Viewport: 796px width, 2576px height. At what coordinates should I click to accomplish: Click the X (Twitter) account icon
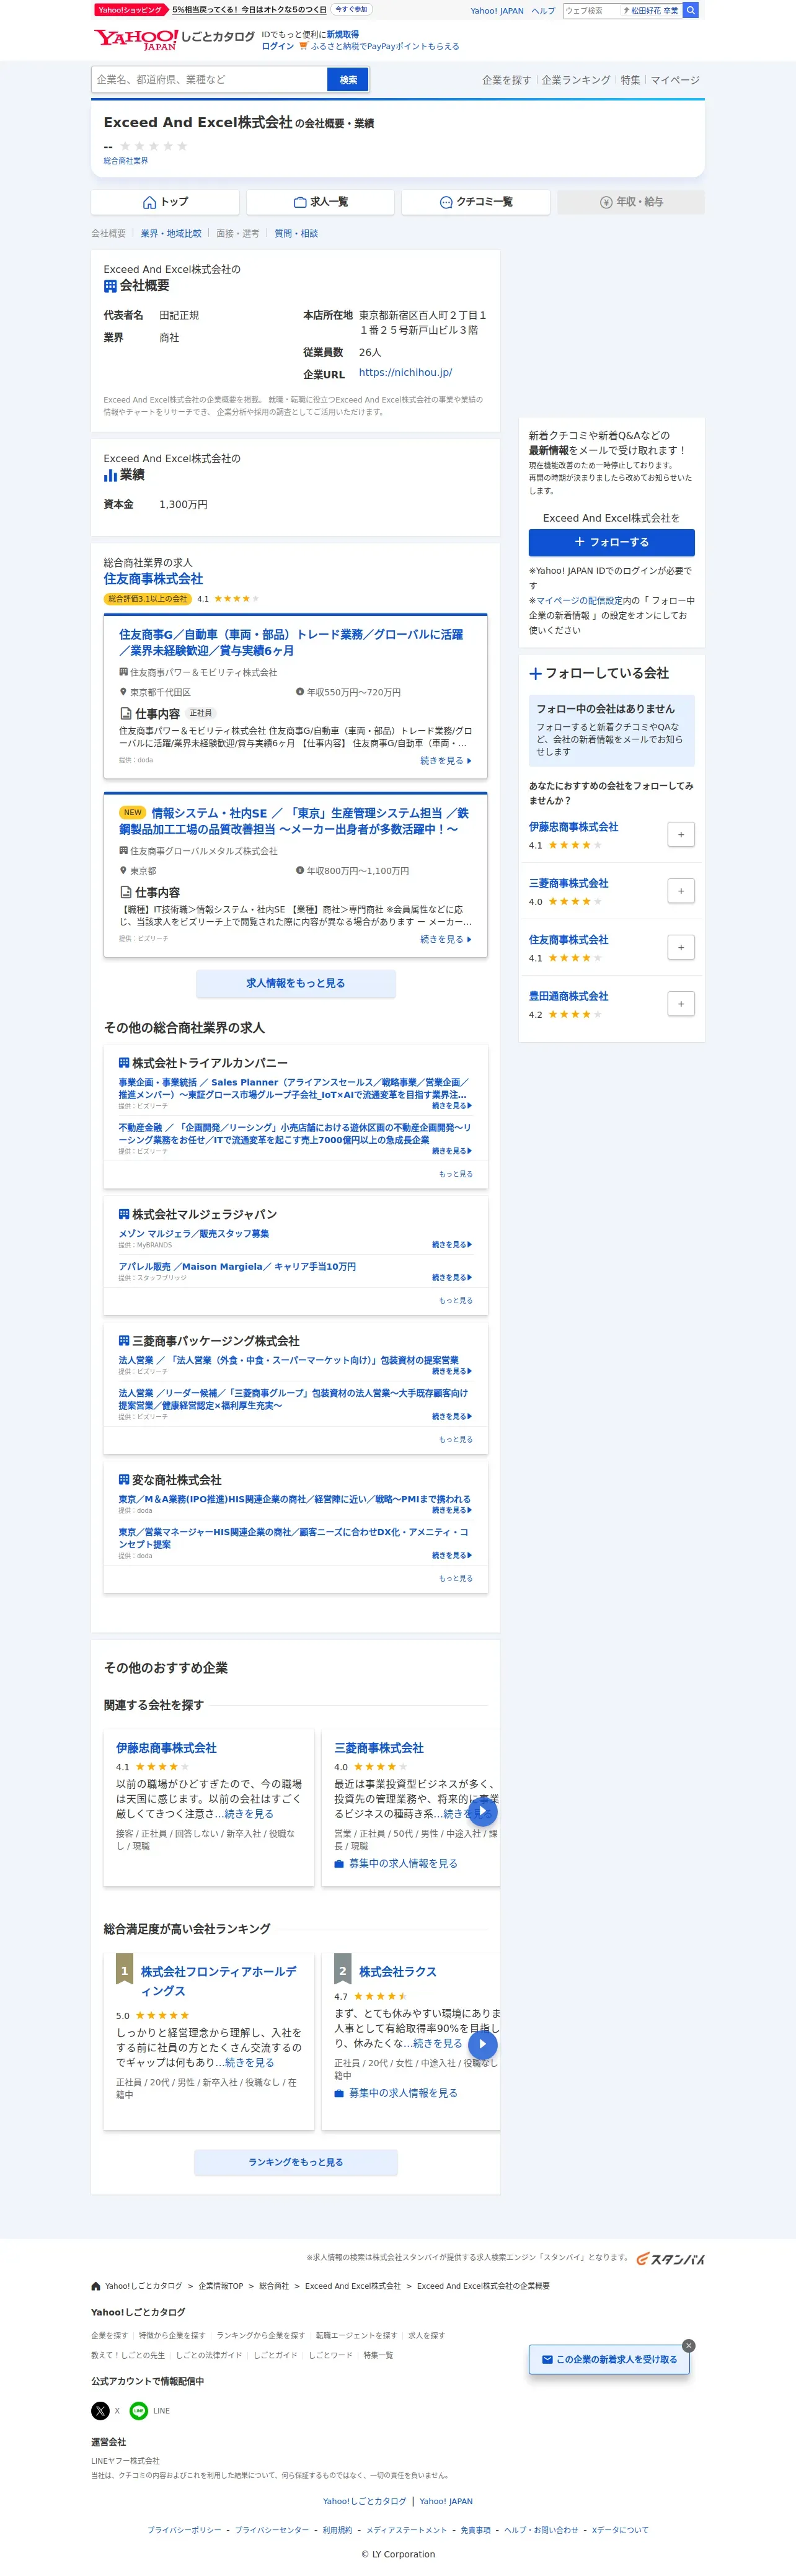pyautogui.click(x=100, y=2411)
